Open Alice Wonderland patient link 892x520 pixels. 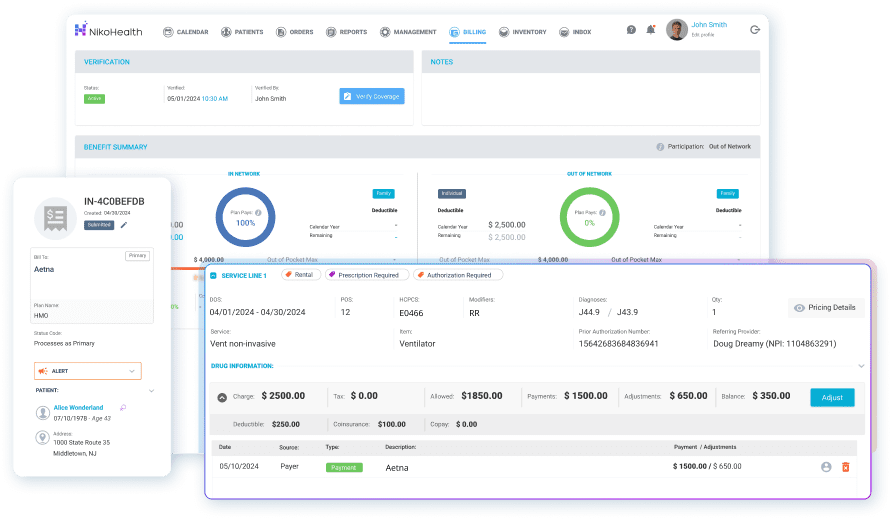[x=79, y=407]
